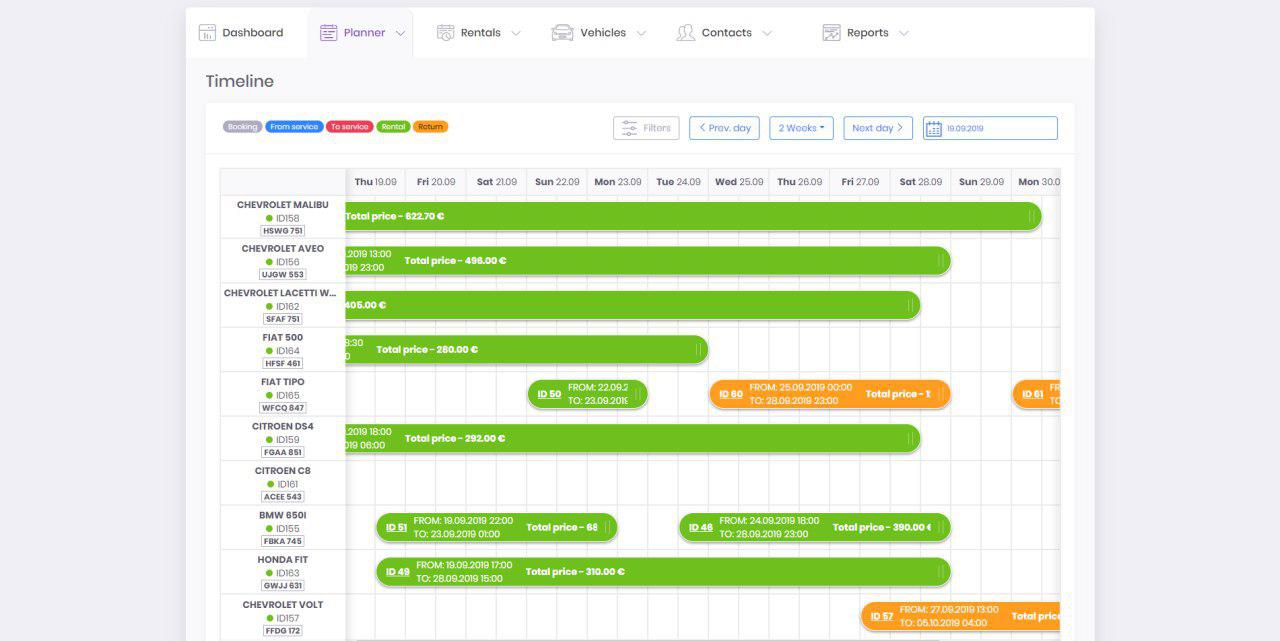Click the Dashboard chart icon

(207, 33)
